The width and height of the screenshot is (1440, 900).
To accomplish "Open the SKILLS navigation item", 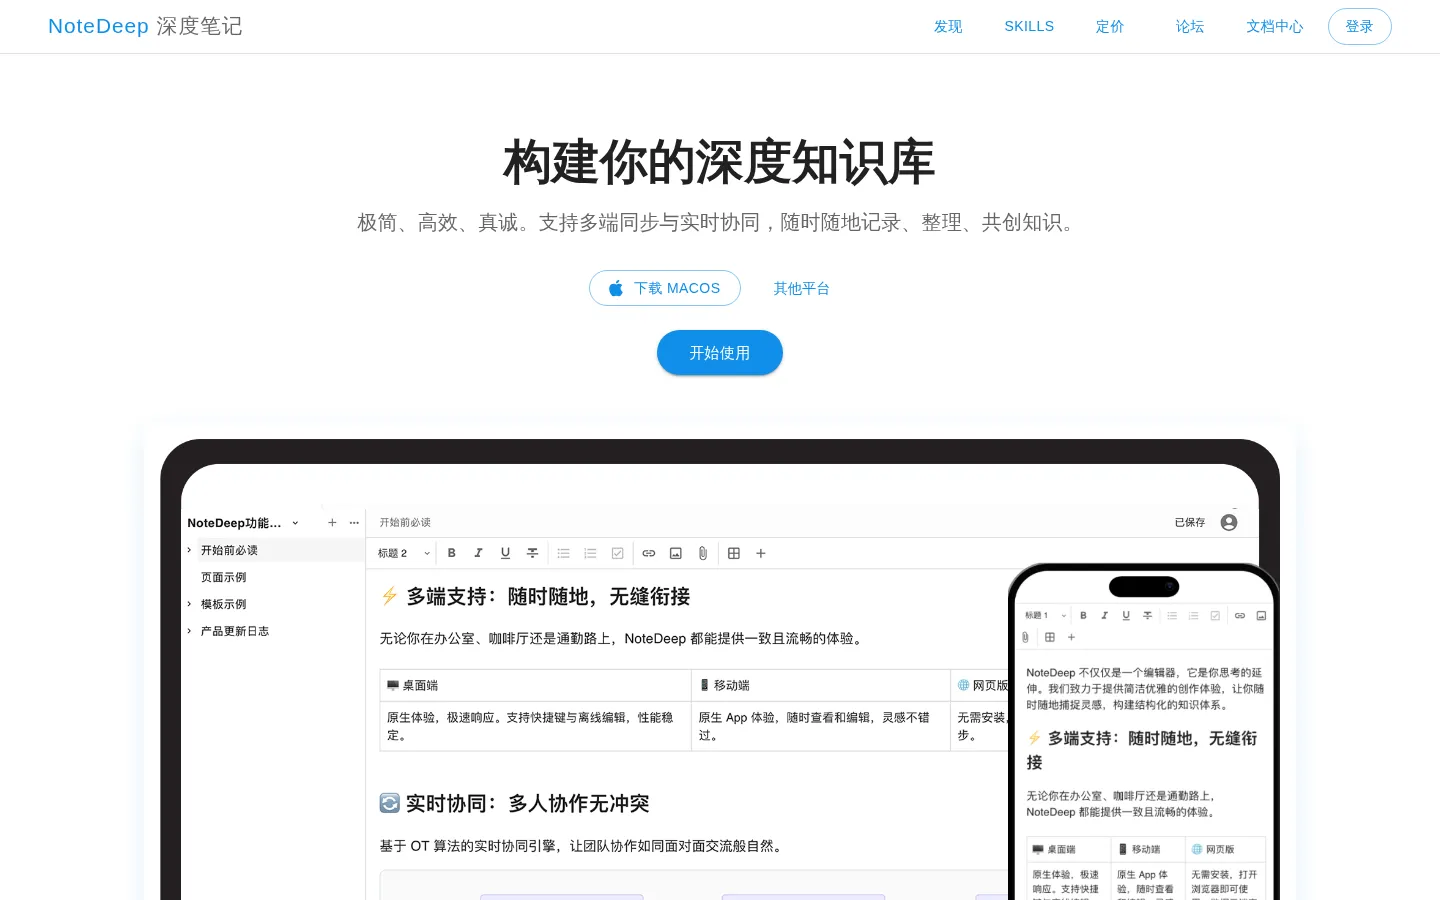I will pos(1029,27).
